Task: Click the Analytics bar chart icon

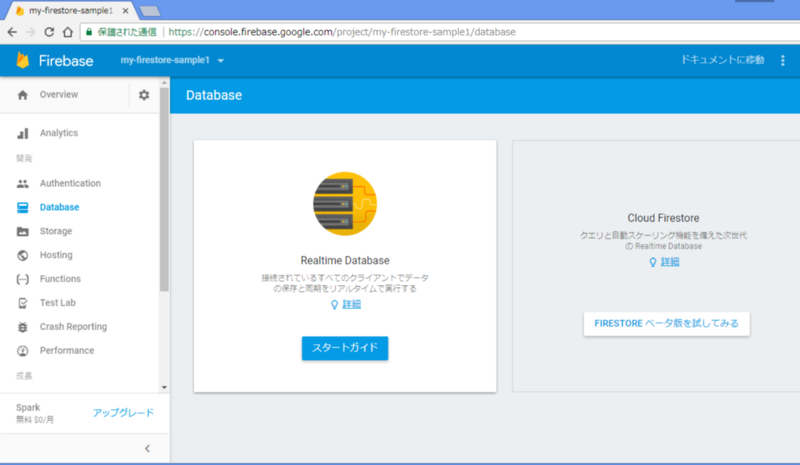Action: pos(22,133)
